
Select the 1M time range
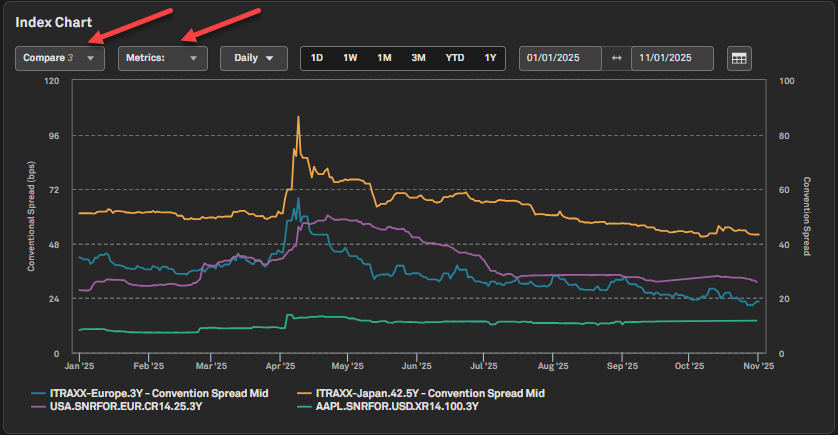384,58
